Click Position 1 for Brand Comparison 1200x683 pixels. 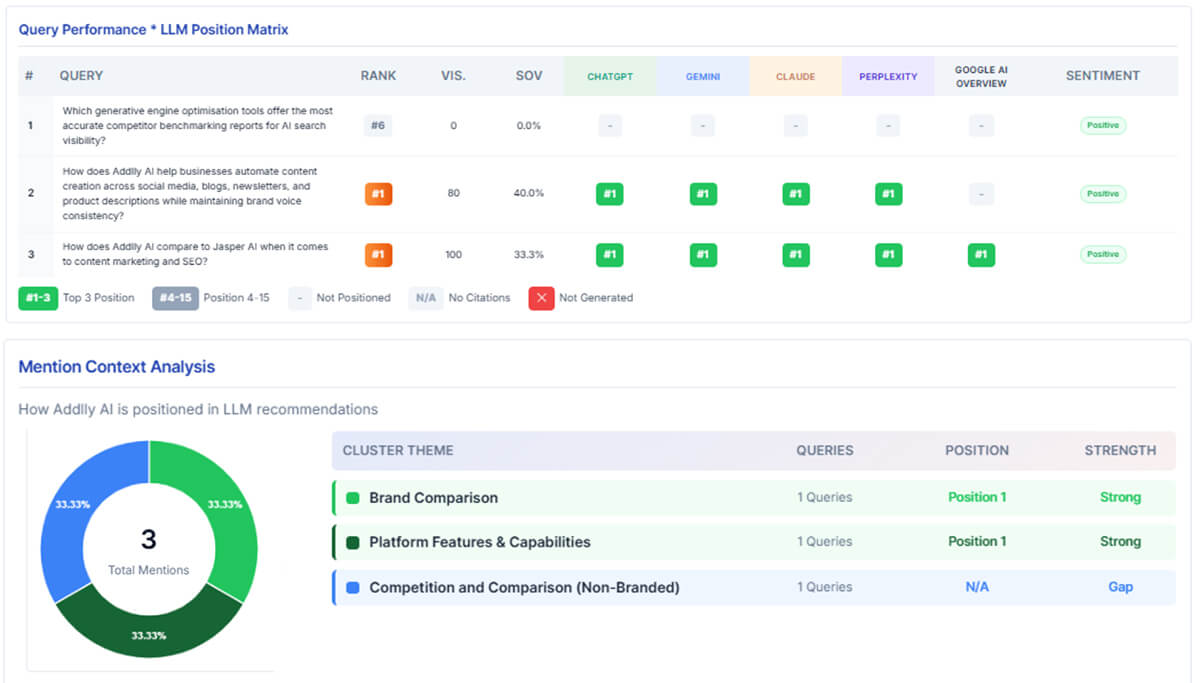coord(977,497)
